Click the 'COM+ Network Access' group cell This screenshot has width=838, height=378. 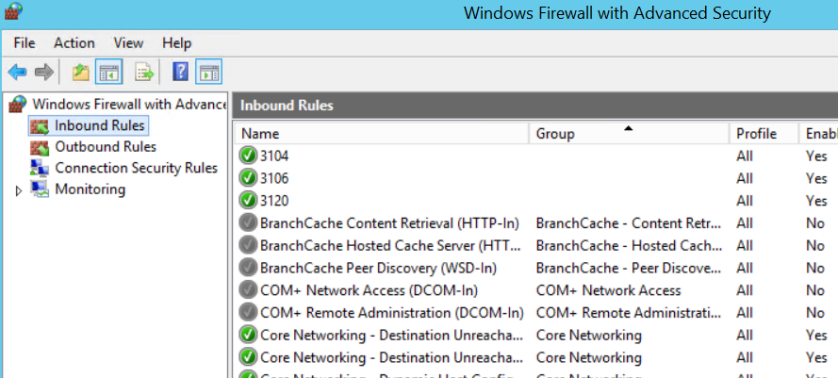click(x=608, y=290)
